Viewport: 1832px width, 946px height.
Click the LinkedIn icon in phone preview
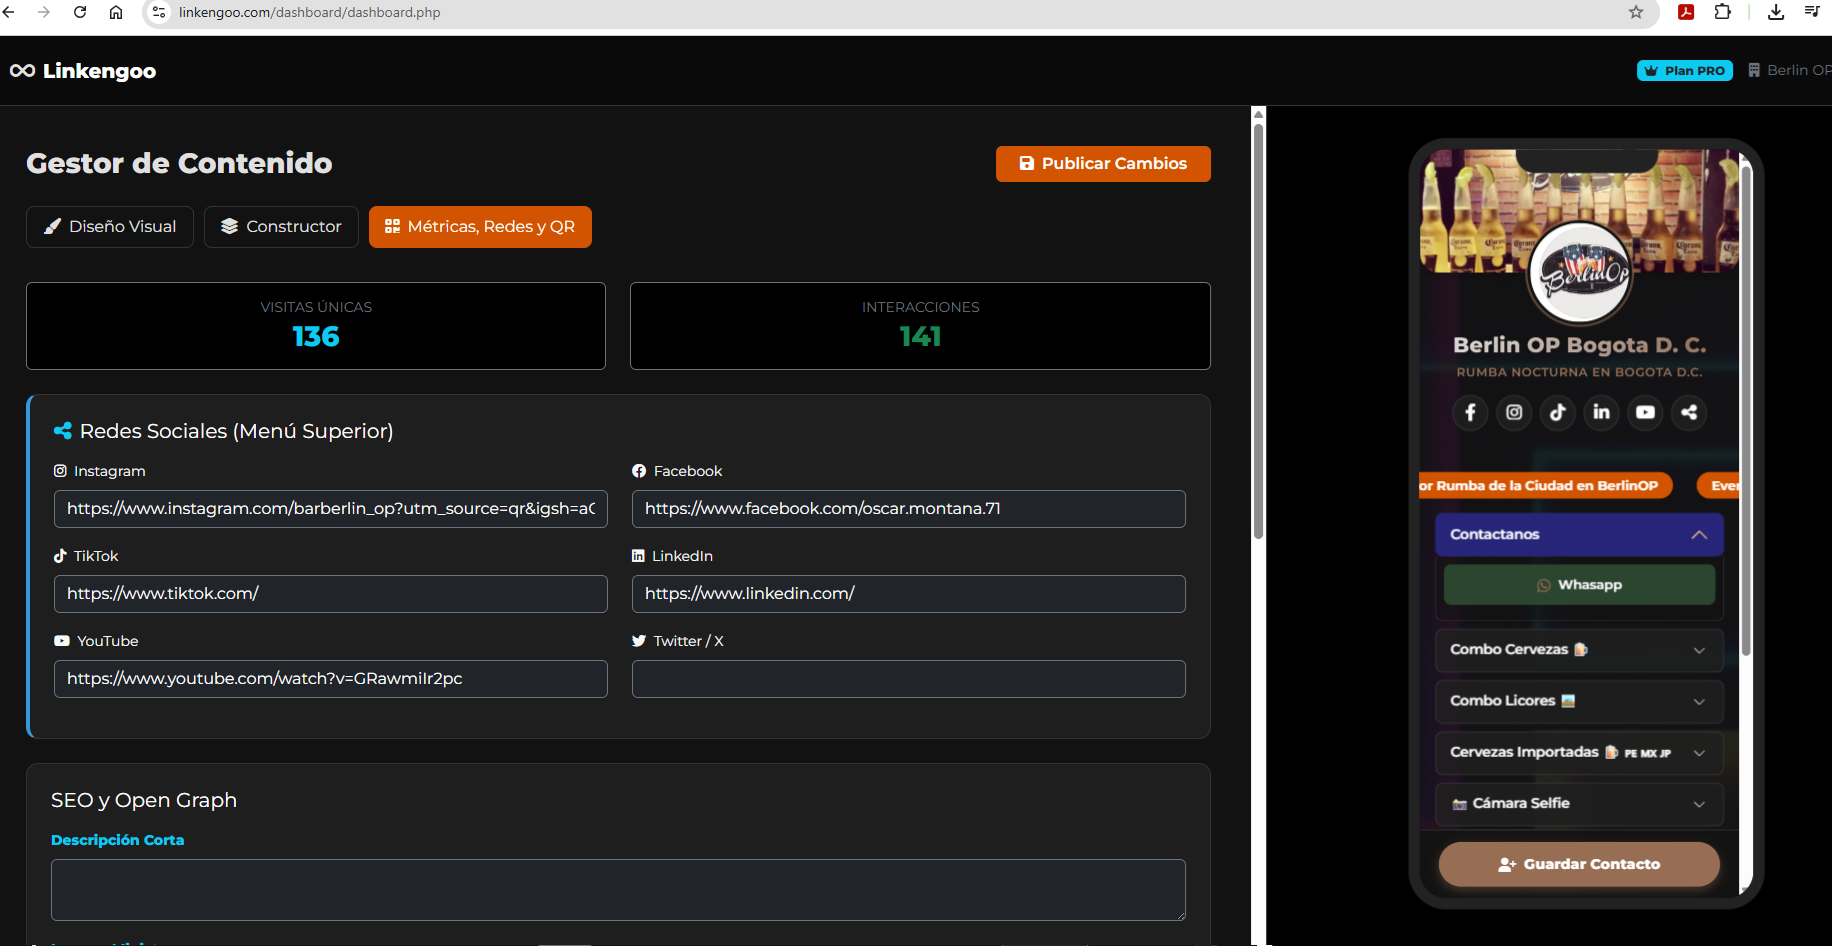(1601, 412)
